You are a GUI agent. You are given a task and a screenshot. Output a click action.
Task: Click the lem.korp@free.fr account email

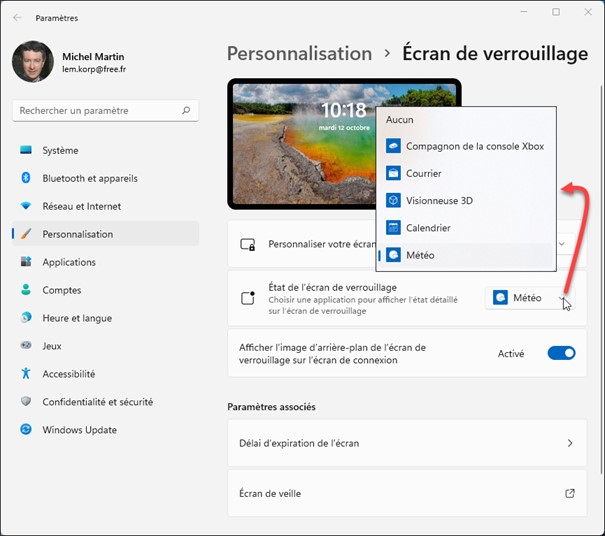click(94, 69)
